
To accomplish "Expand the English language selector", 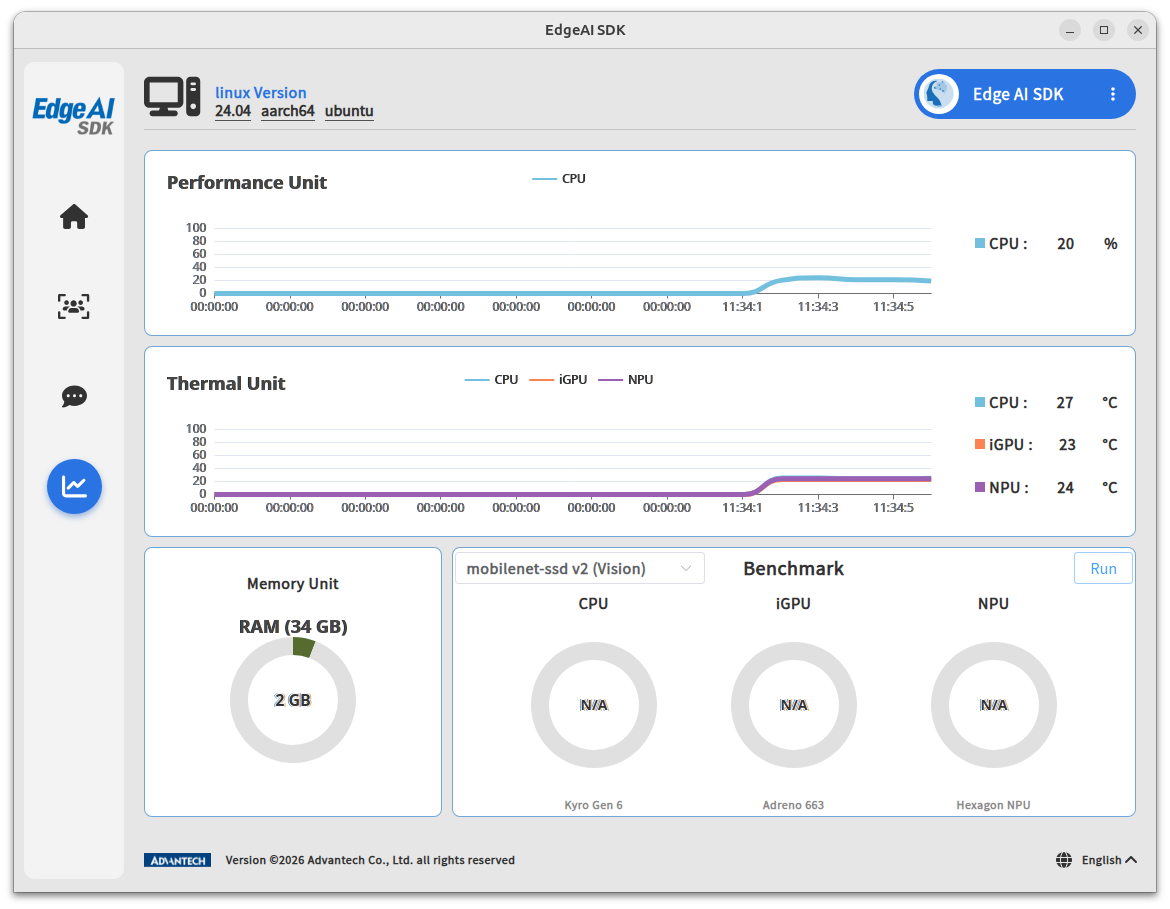I will [x=1109, y=860].
